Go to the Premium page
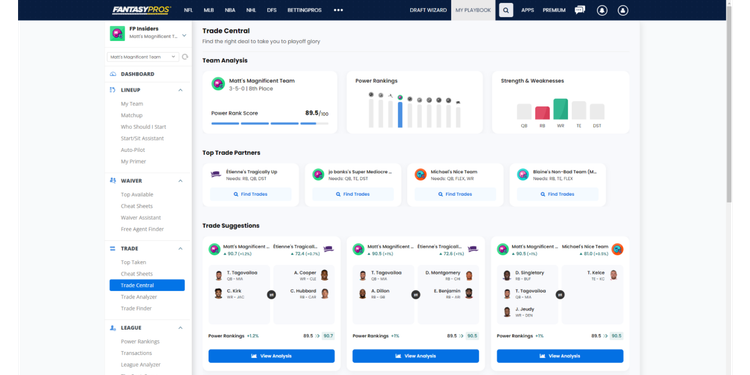 point(554,10)
